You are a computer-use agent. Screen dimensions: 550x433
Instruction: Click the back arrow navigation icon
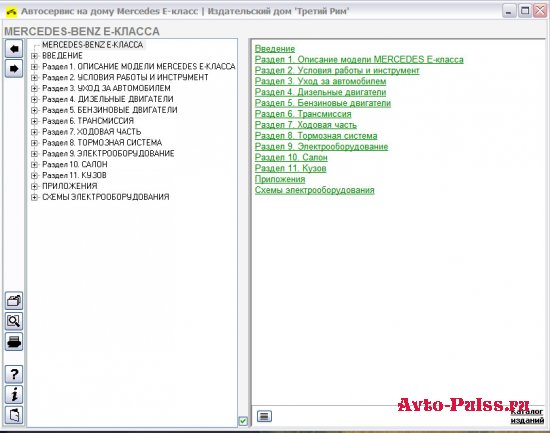pyautogui.click(x=14, y=48)
